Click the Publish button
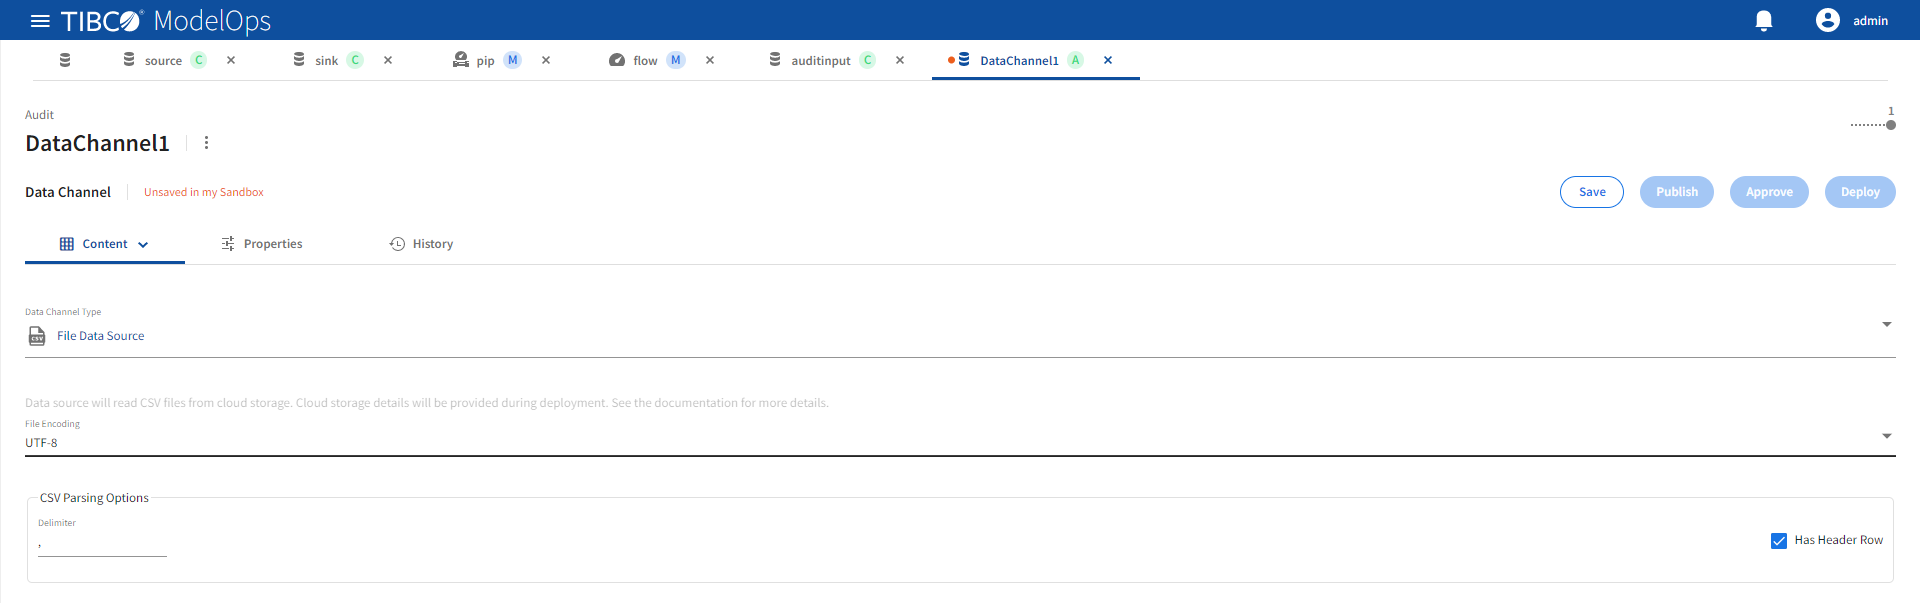Image resolution: width=1920 pixels, height=603 pixels. (1677, 192)
